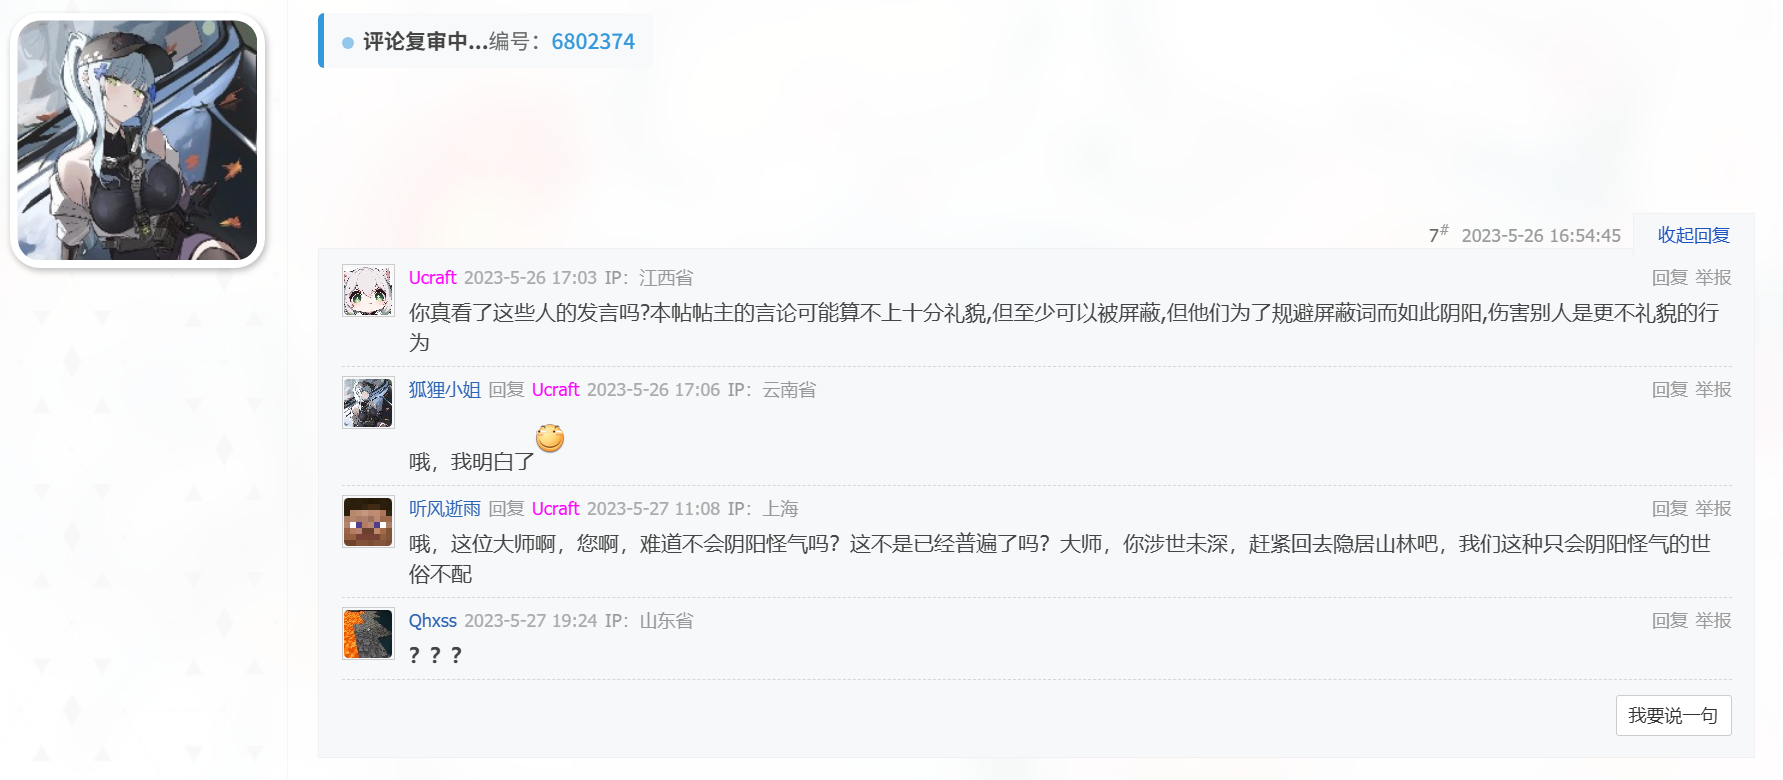Image resolution: width=1783 pixels, height=780 pixels.
Task: Report Ucraft's comment via 举报
Action: tap(1713, 278)
